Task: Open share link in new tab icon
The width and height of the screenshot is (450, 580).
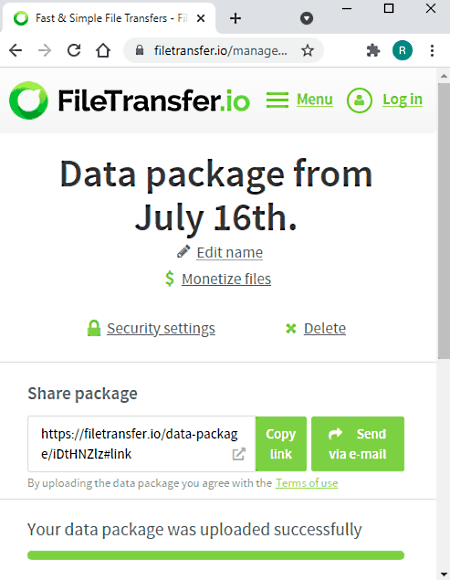Action: (x=239, y=454)
